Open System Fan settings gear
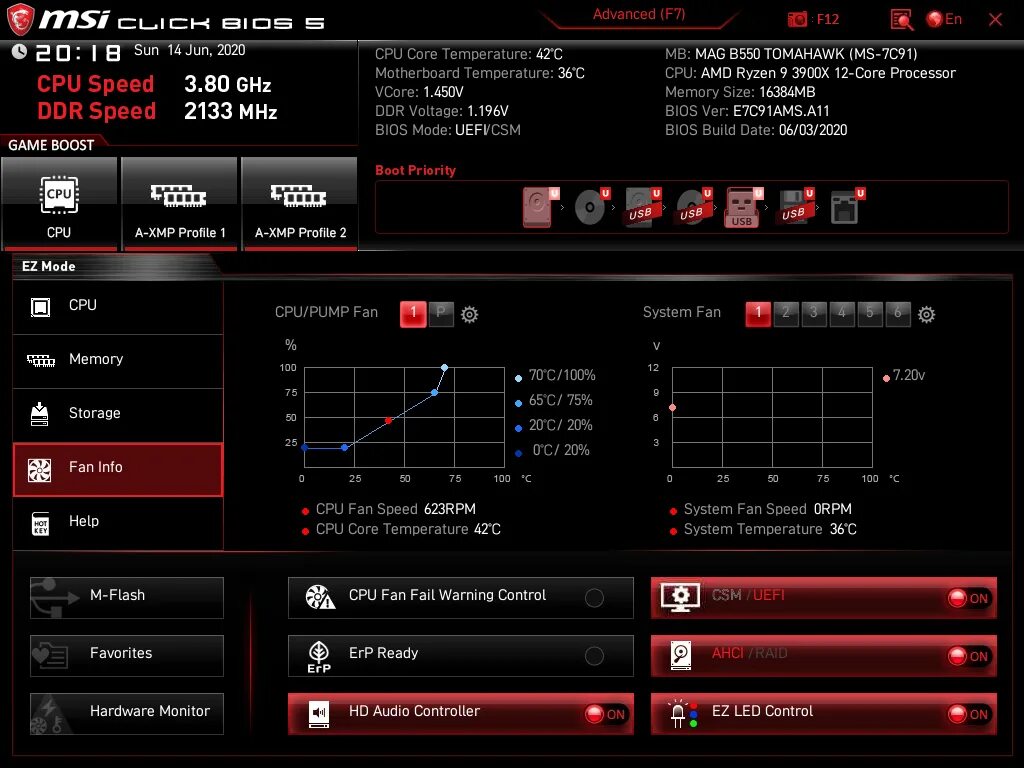The image size is (1024, 768). [926, 315]
